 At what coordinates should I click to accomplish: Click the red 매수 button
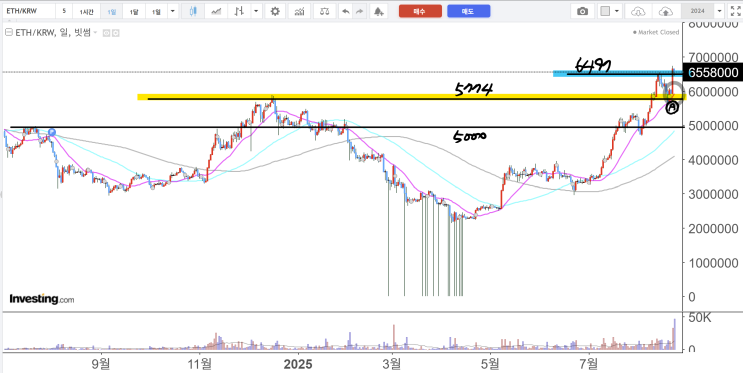click(x=420, y=11)
